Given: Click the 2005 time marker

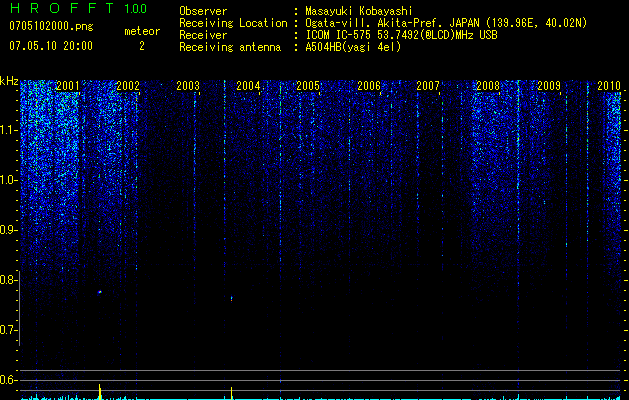Looking at the screenshot, I should coord(308,86).
